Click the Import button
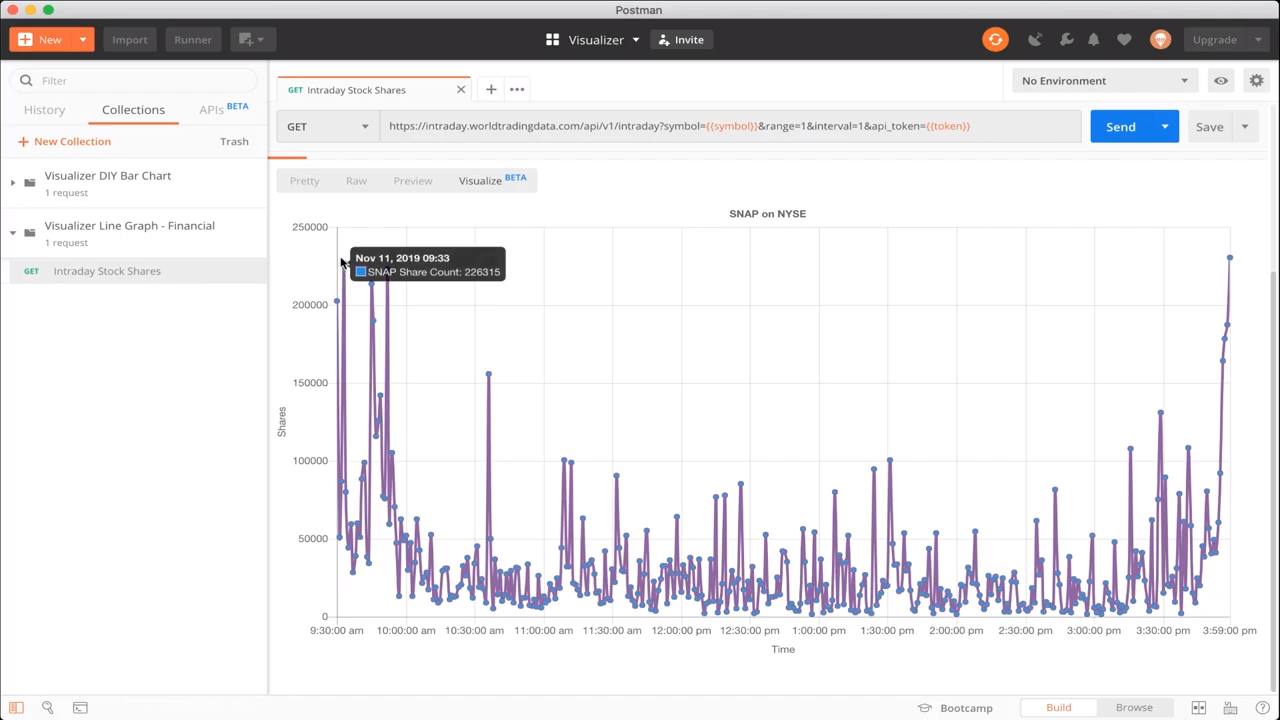Image resolution: width=1280 pixels, height=720 pixels. [130, 40]
